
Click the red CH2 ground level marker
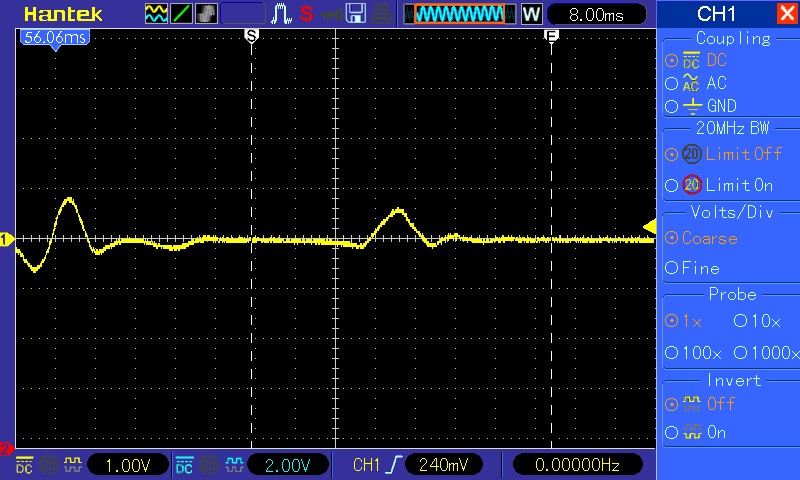(7, 449)
